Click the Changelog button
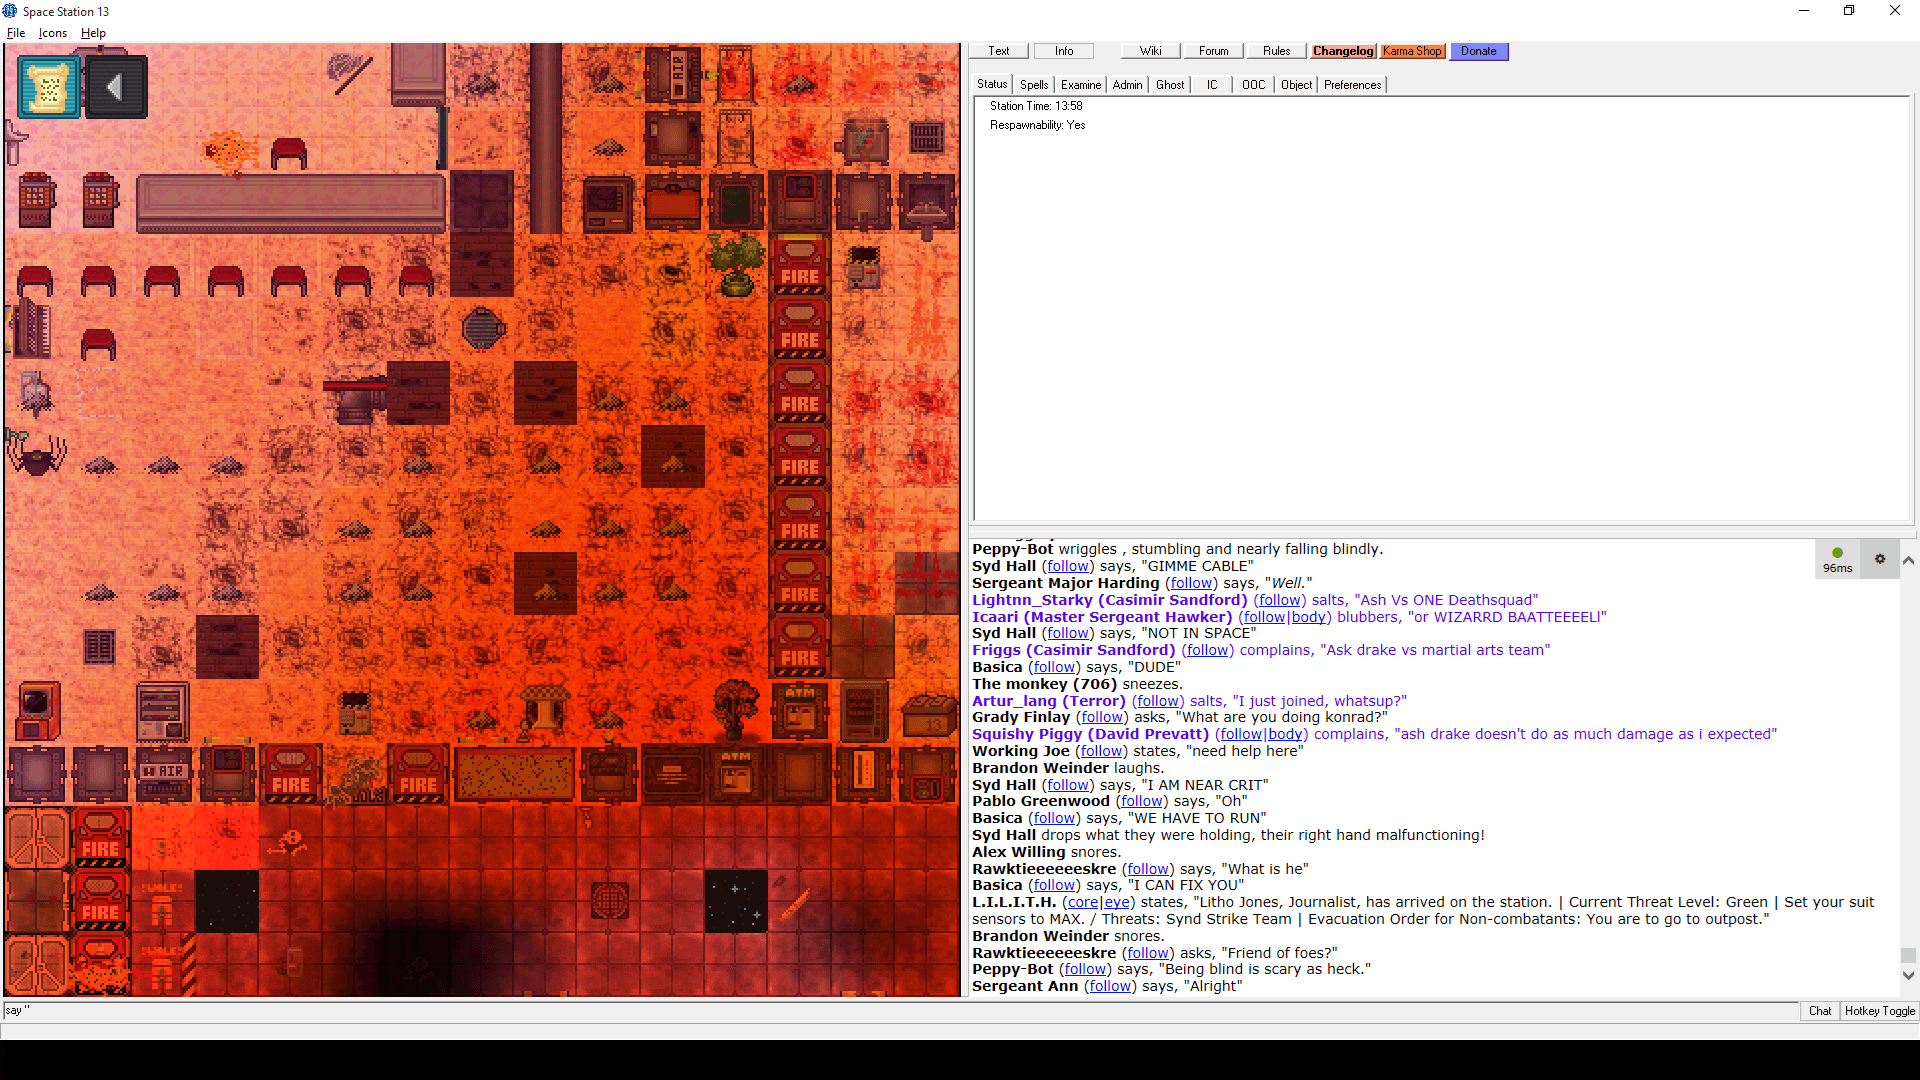 (1342, 51)
